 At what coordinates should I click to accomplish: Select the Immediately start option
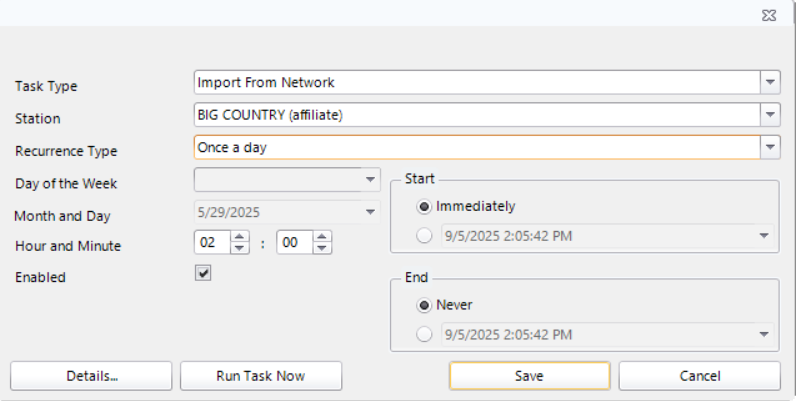pos(425,207)
